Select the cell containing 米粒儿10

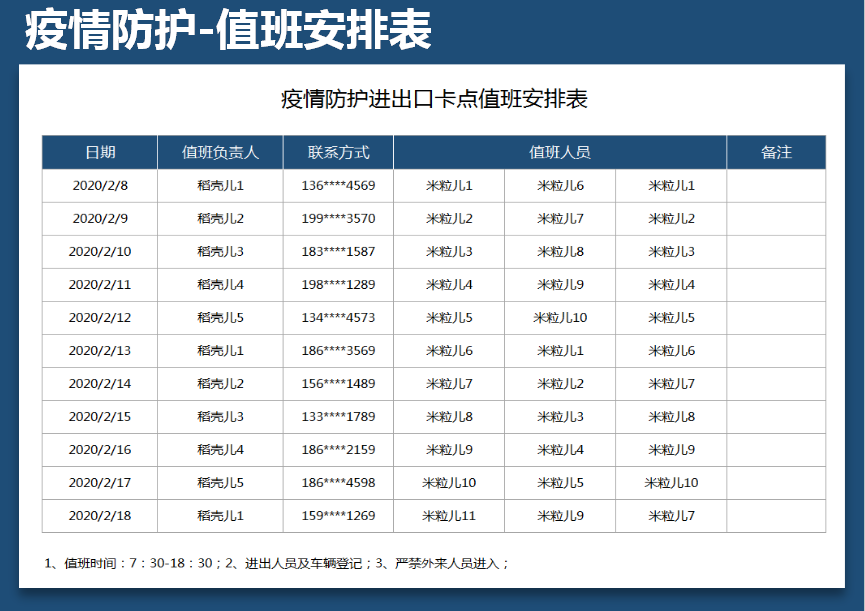[x=558, y=317]
